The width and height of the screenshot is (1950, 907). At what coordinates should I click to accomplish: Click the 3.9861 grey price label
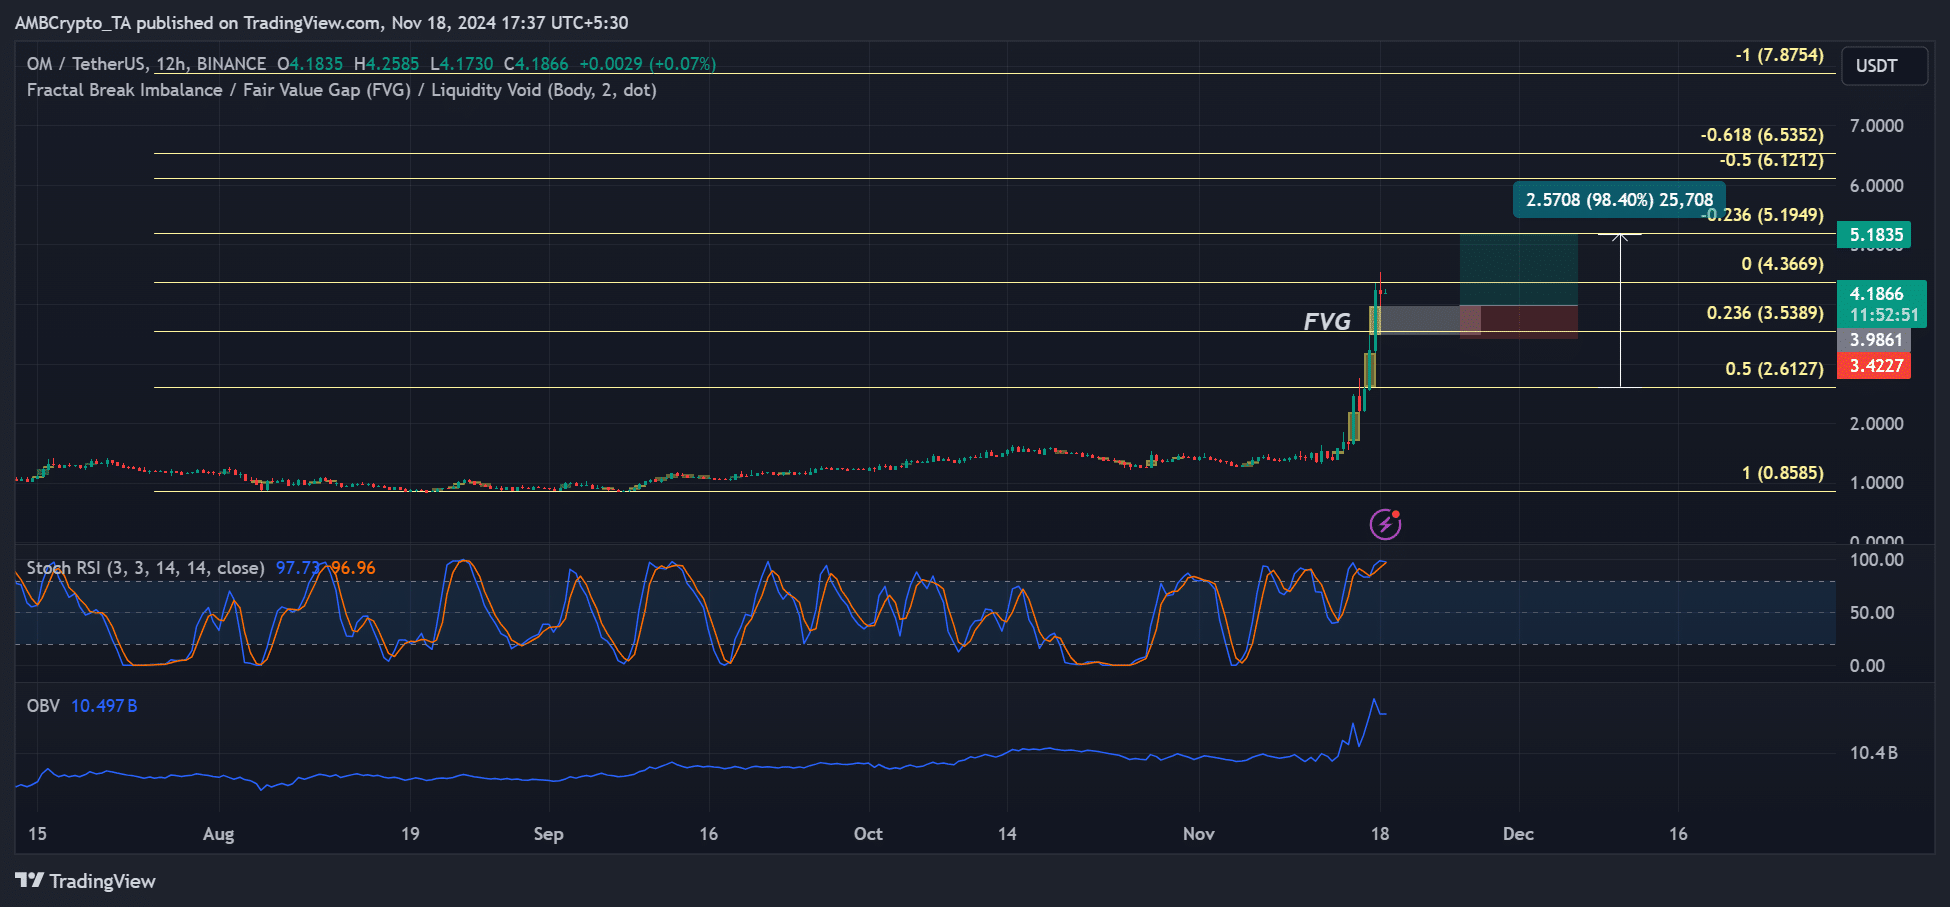tap(1874, 340)
